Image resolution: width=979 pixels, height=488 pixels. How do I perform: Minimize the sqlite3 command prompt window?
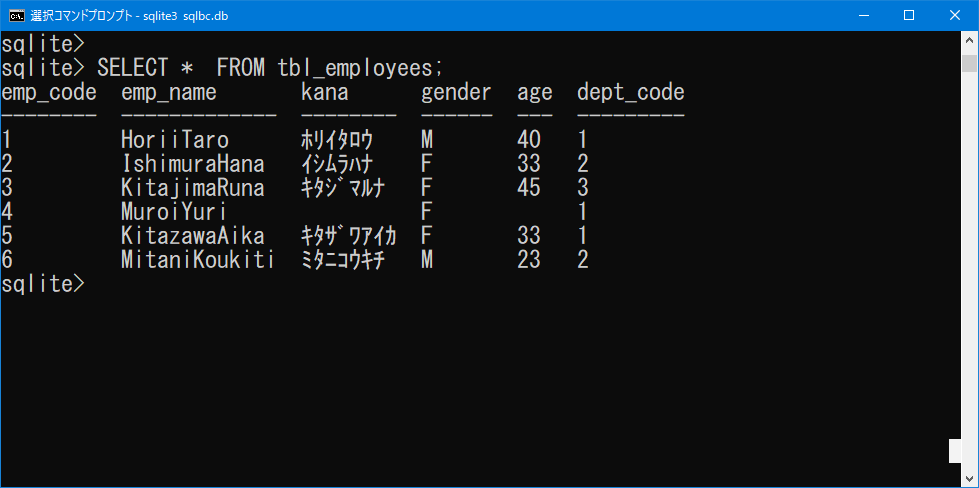tap(863, 16)
